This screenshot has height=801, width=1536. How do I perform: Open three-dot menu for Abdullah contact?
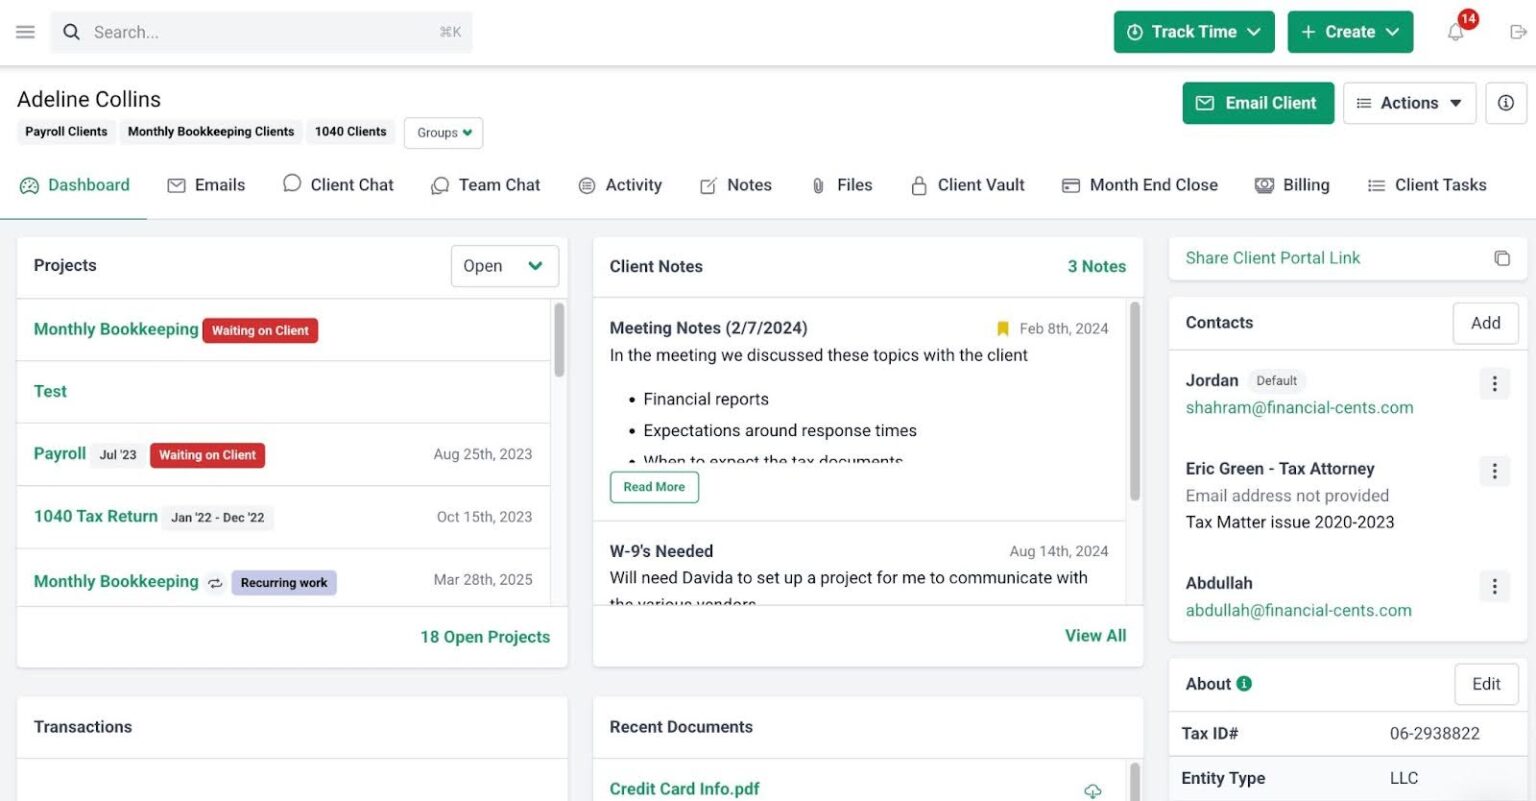[x=1494, y=586]
